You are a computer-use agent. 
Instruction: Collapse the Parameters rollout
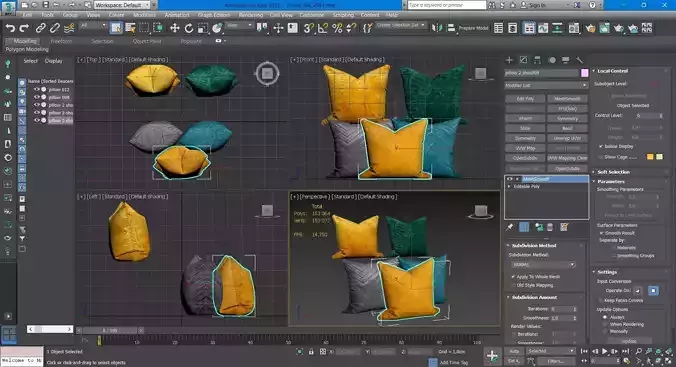tap(611, 182)
